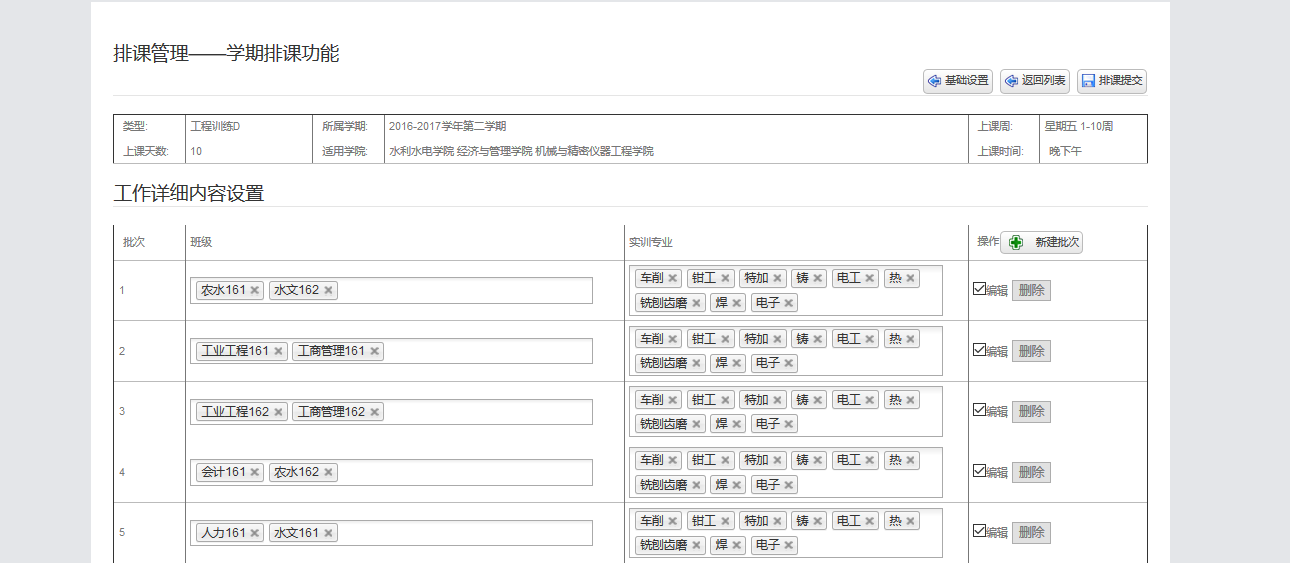Click the 排课提交 save icon button
This screenshot has height=563, width=1290.
pos(1111,81)
